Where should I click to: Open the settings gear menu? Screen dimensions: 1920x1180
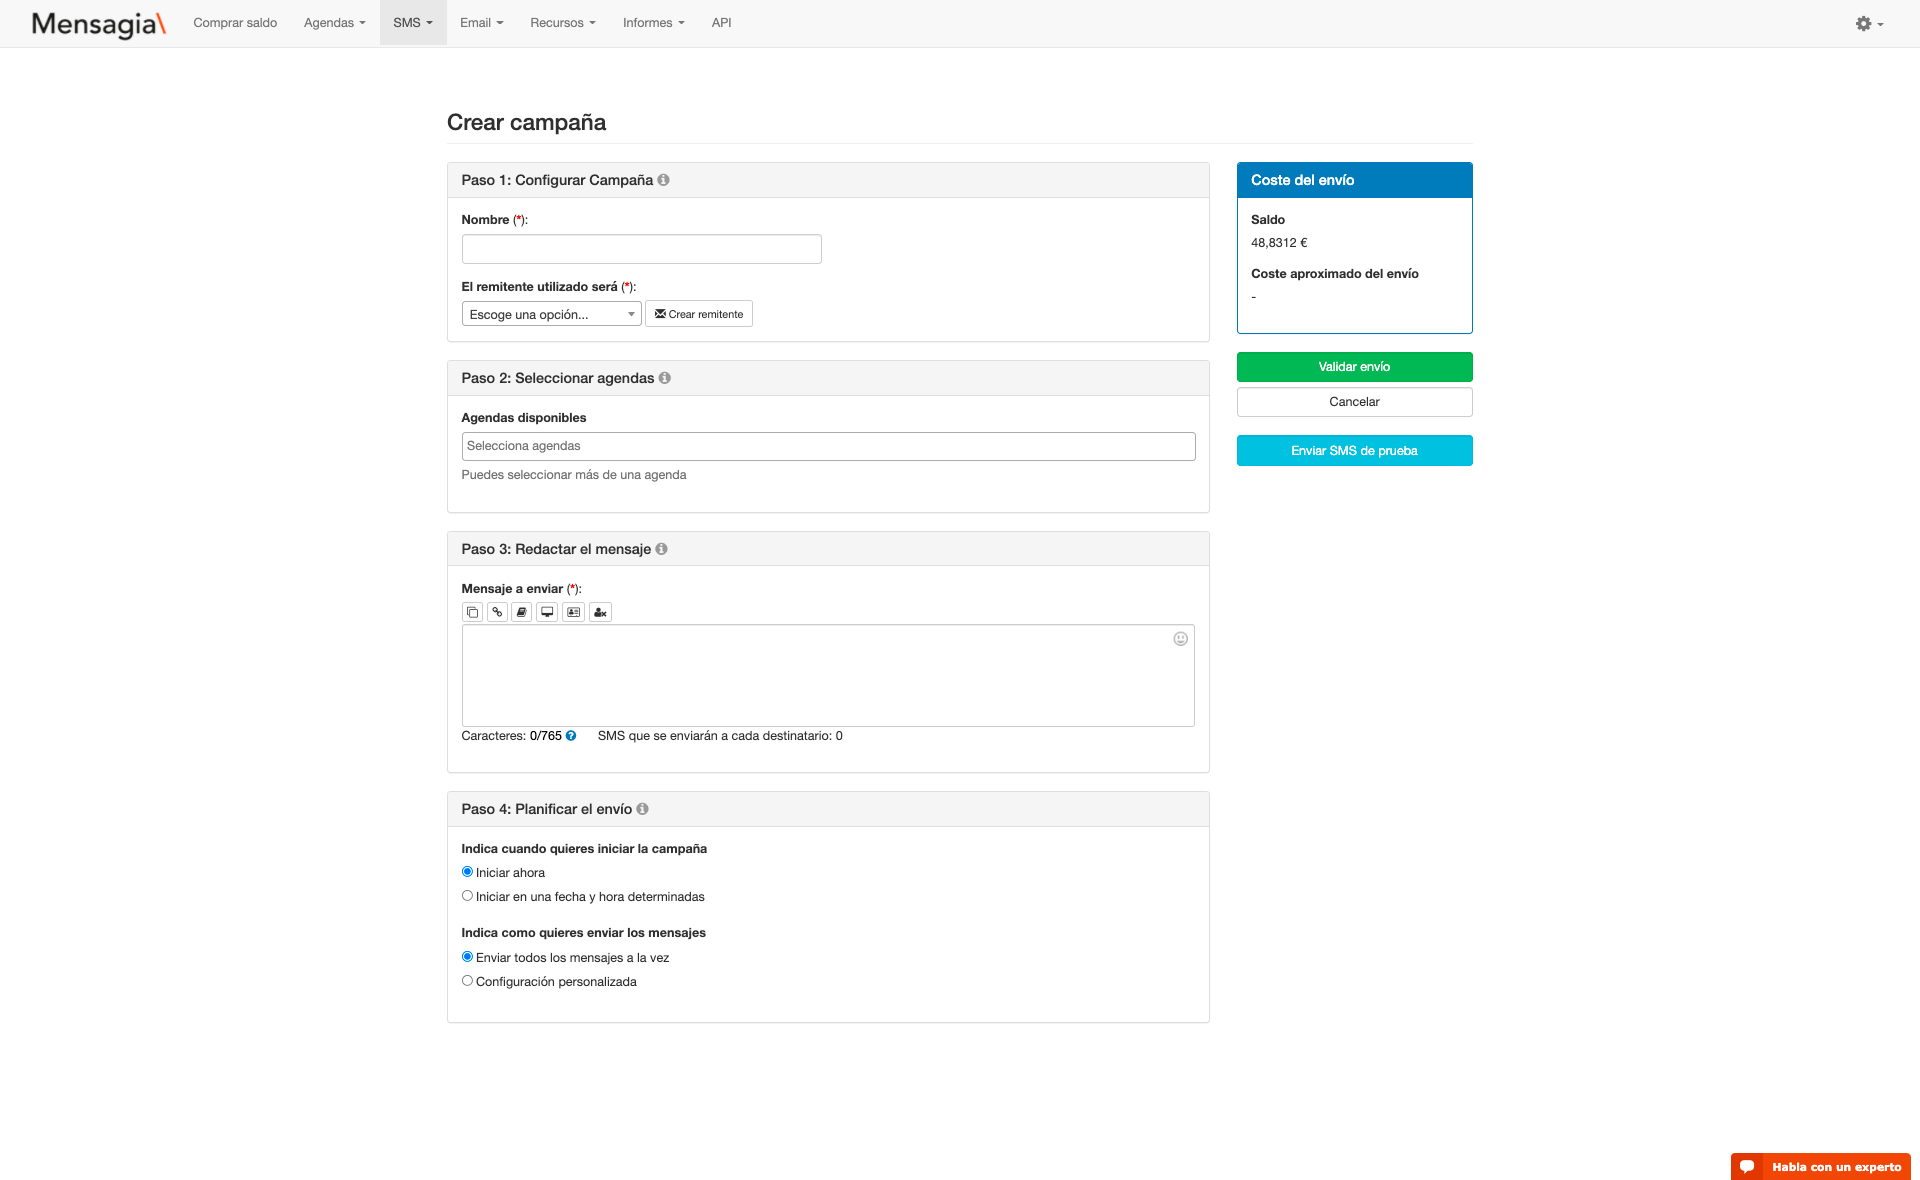point(1866,22)
